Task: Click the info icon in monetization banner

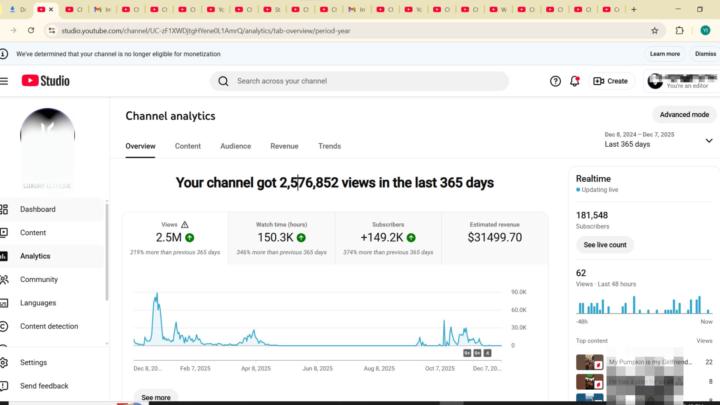Action: pos(4,54)
